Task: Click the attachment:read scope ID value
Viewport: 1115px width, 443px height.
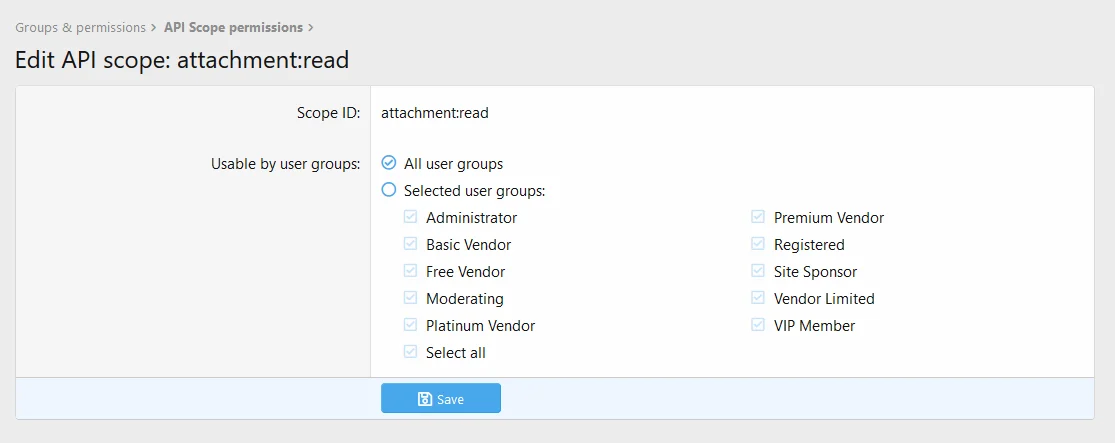Action: pyautogui.click(x=434, y=112)
